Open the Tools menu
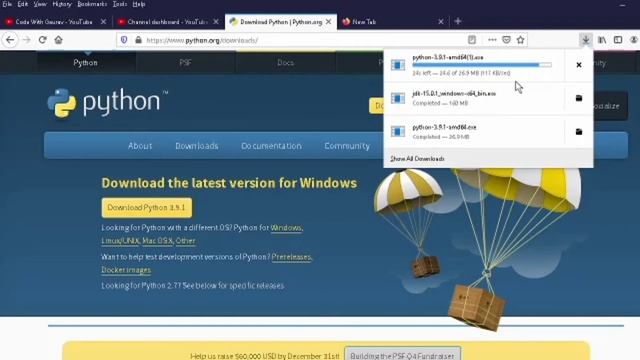 point(120,4)
